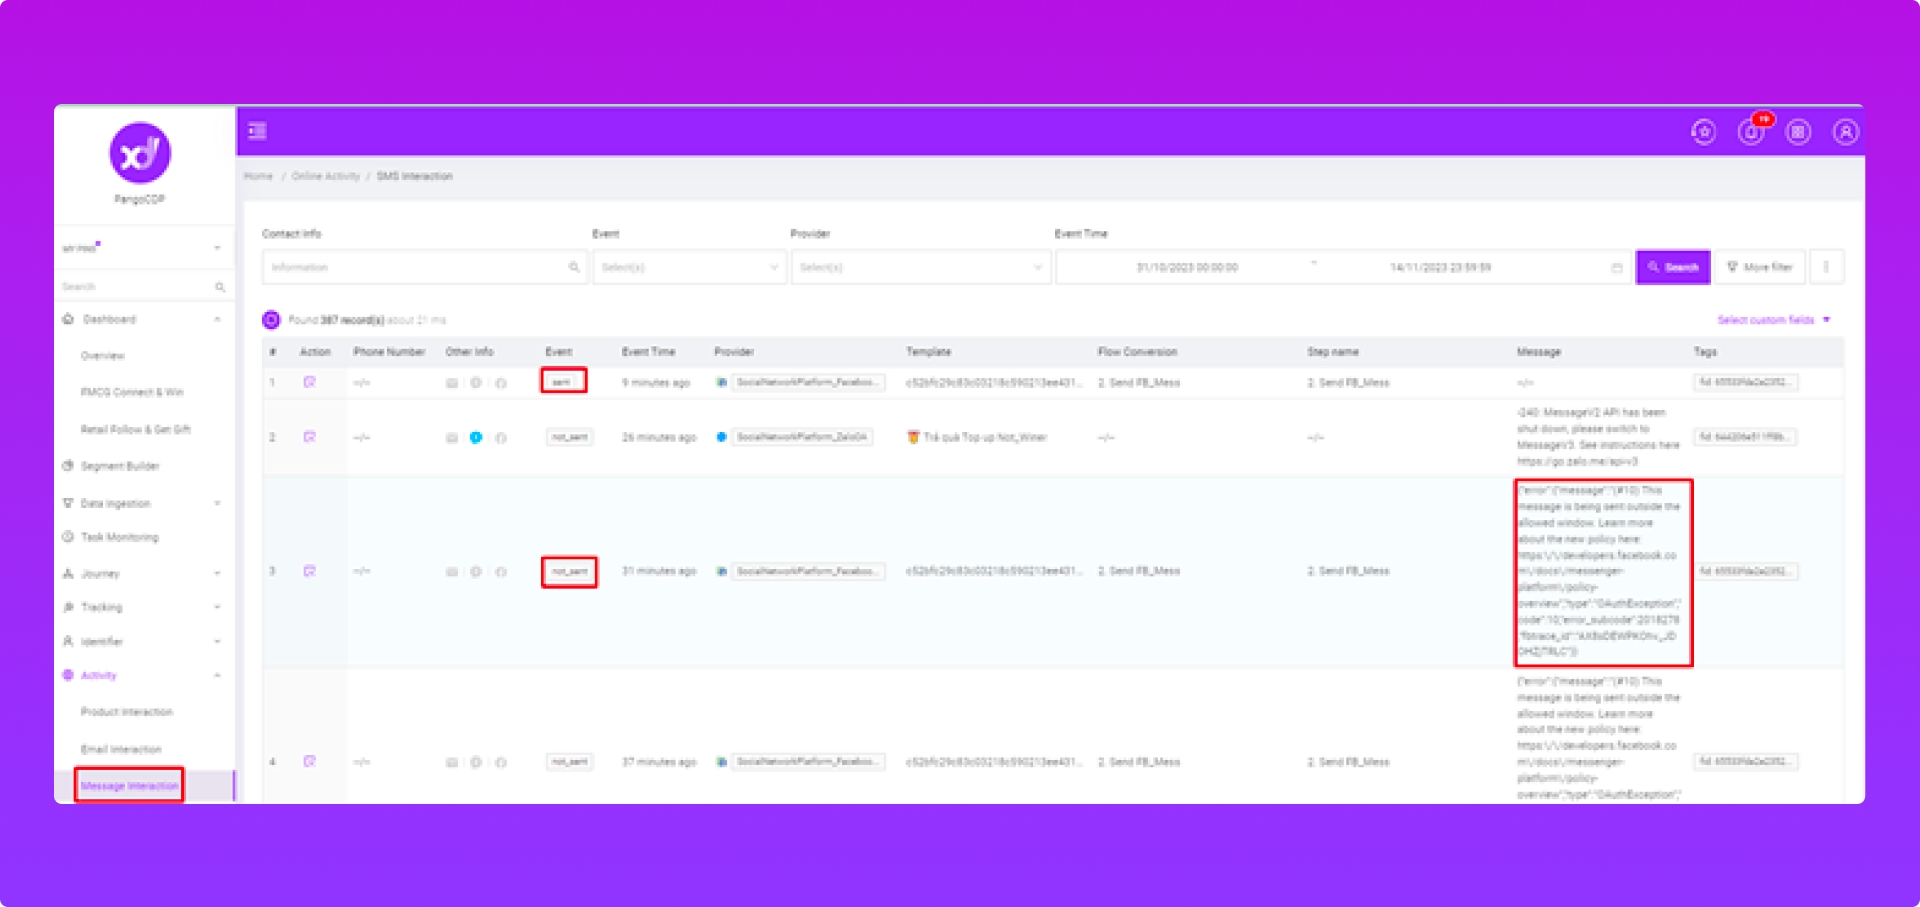
Task: Click the action icon in row 1
Action: click(310, 383)
